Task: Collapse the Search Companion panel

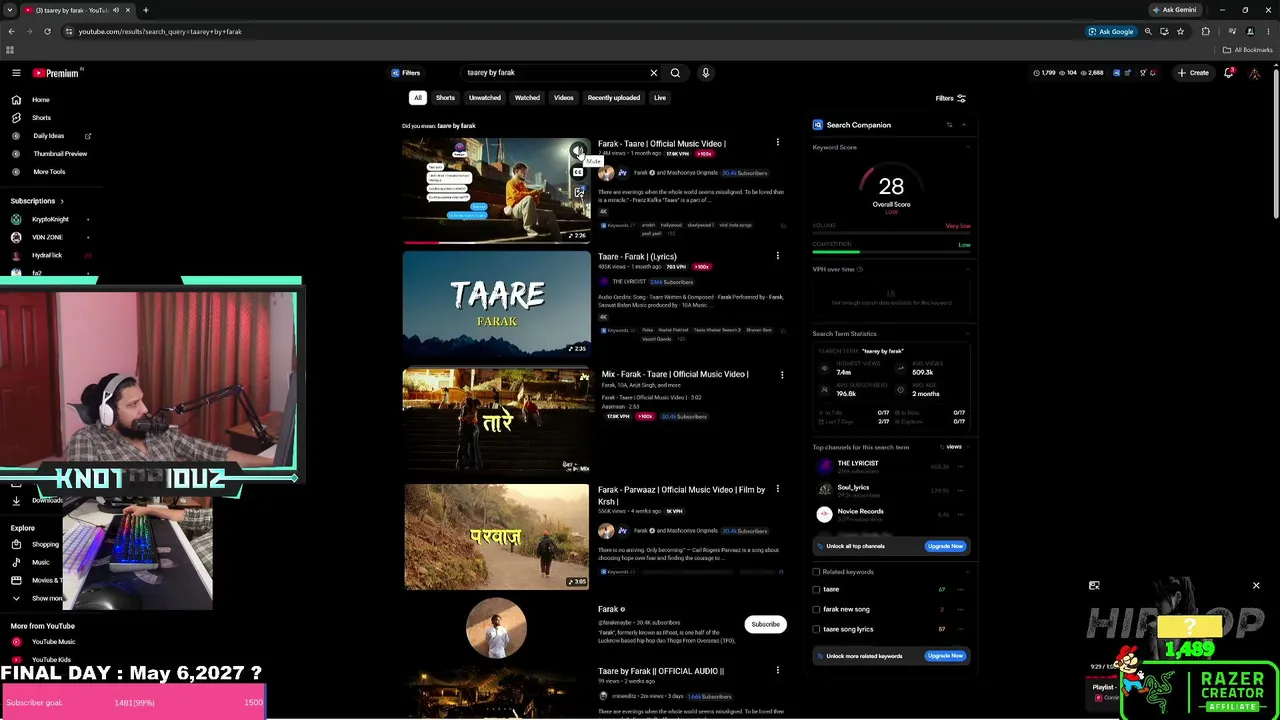Action: pos(964,125)
